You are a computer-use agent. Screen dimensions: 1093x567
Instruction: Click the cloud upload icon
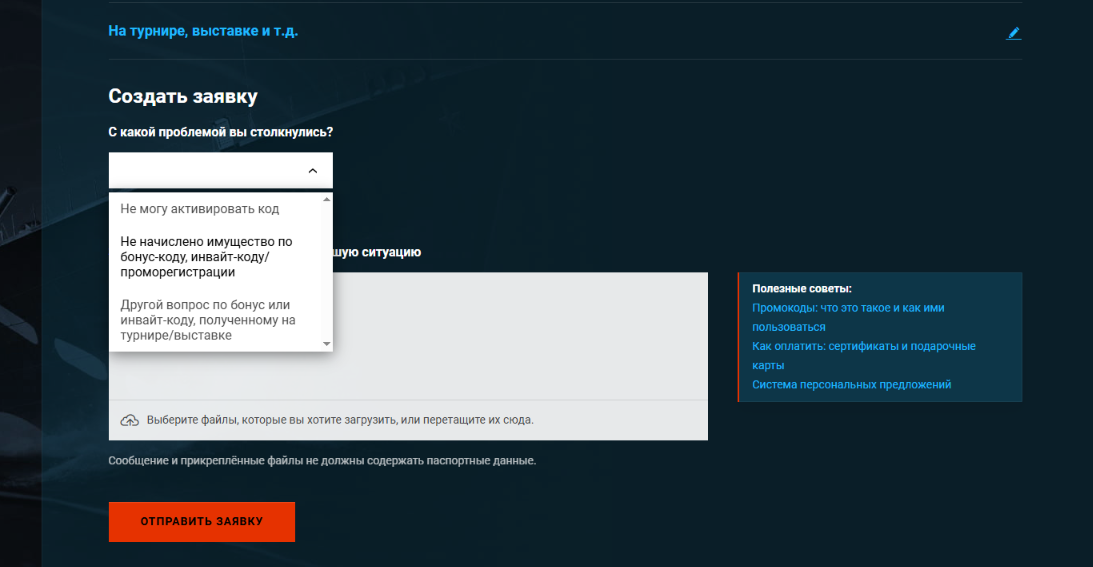[x=129, y=420]
